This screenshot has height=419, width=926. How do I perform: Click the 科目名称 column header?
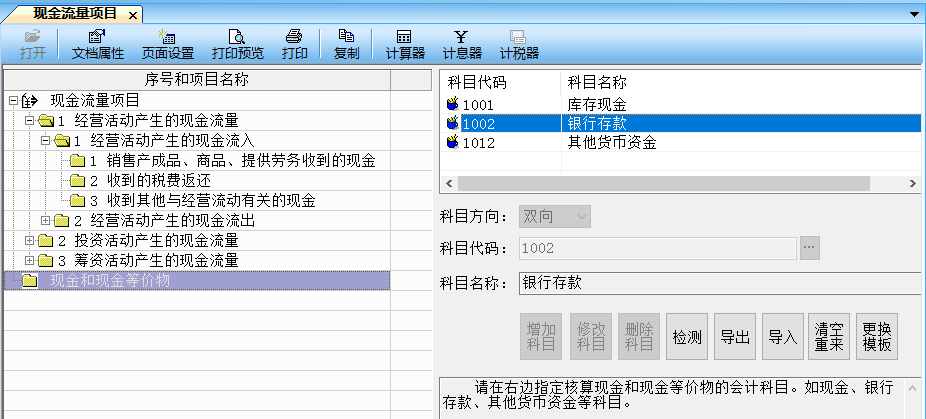[741, 82]
